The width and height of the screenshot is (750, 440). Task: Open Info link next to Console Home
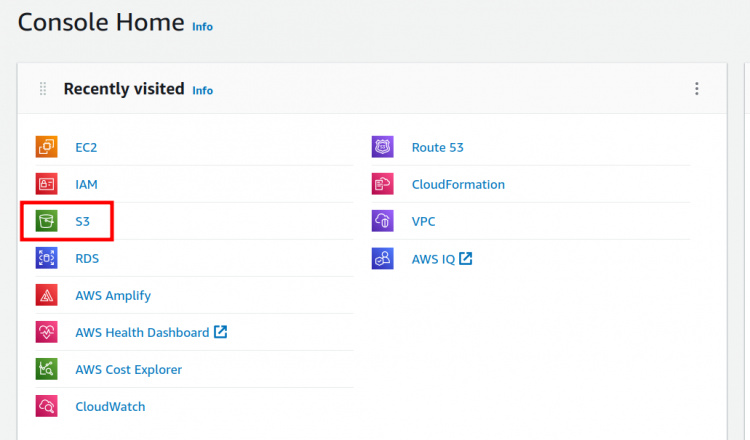tap(202, 27)
